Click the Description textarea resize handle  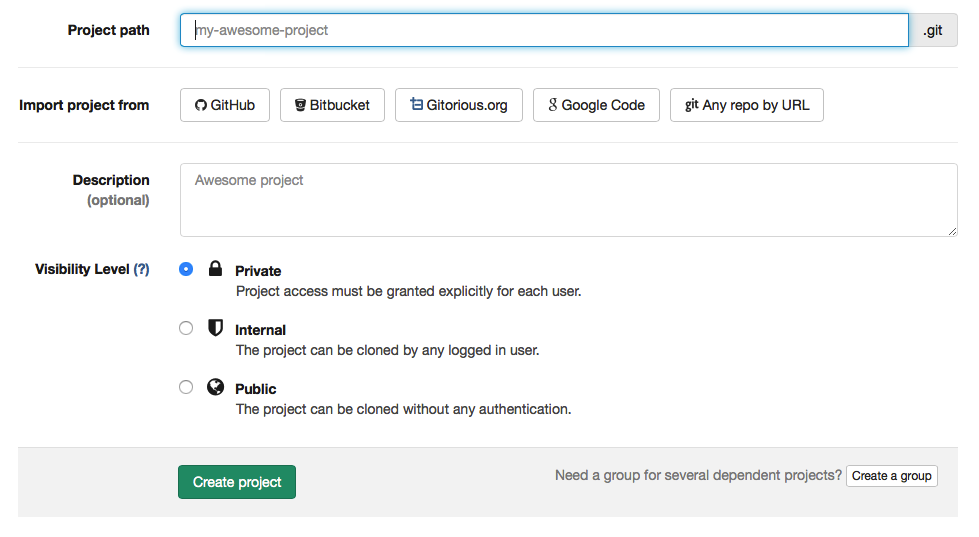952,231
